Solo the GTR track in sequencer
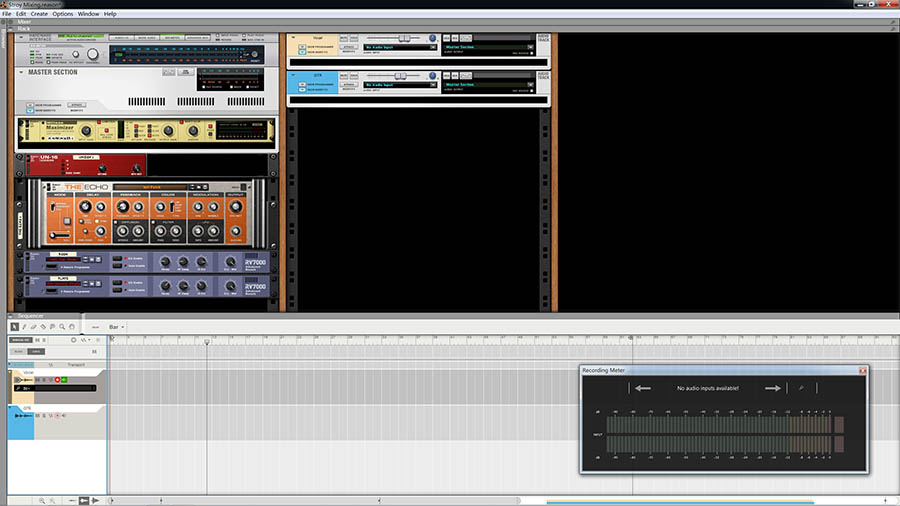The height and width of the screenshot is (506, 900). [x=44, y=415]
